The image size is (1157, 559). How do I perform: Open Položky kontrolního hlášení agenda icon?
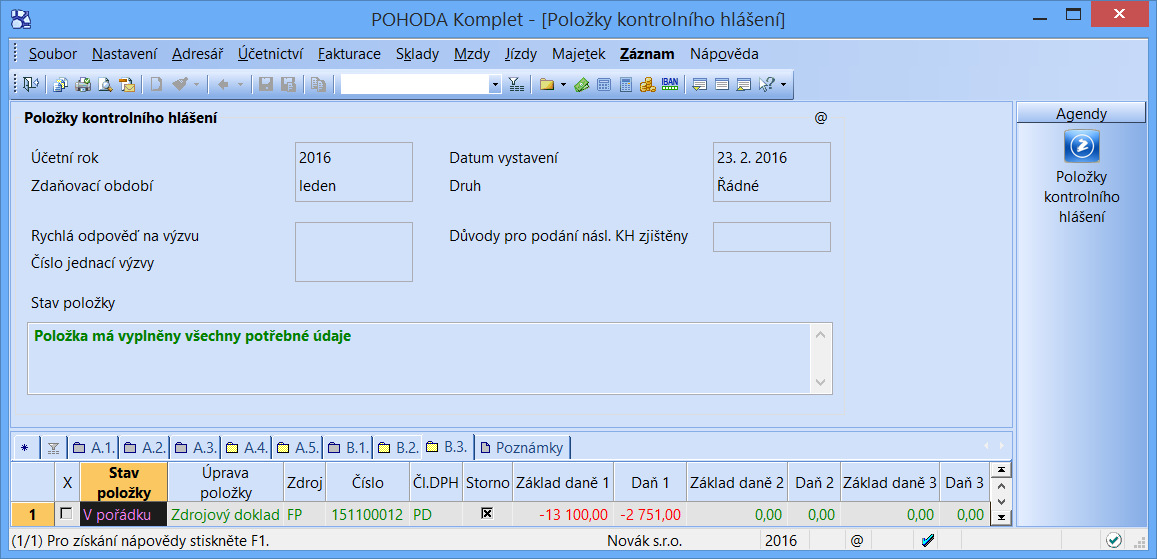(x=1081, y=148)
